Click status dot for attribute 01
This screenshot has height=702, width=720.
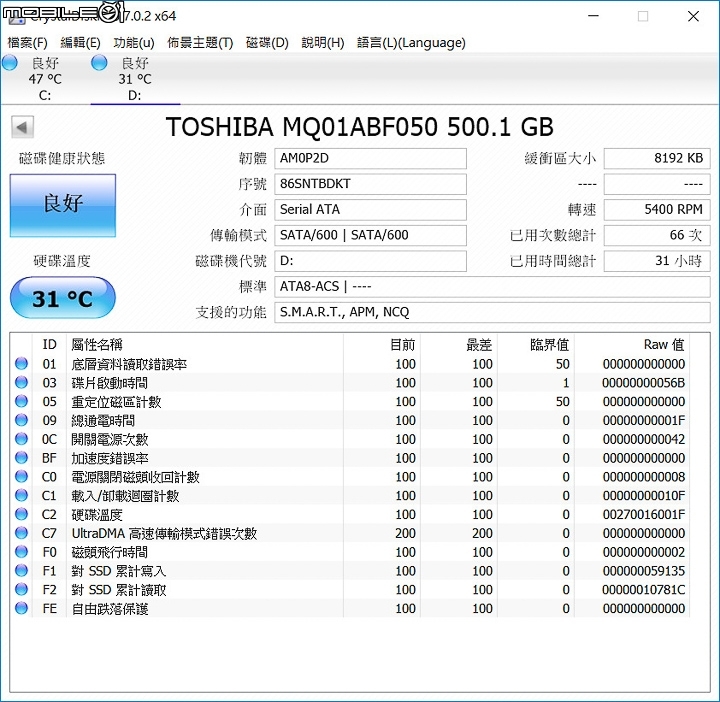coord(21,364)
